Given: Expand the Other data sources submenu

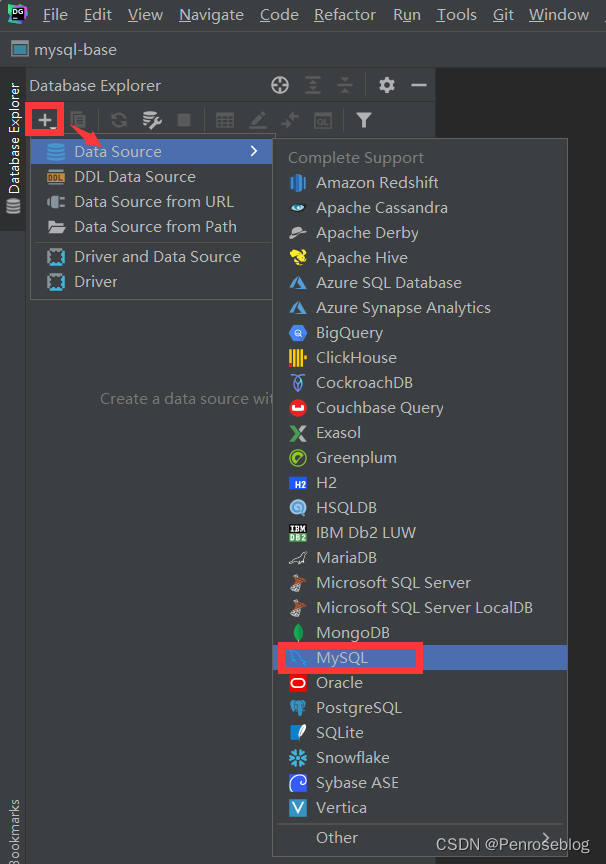Looking at the screenshot, I should (420, 838).
